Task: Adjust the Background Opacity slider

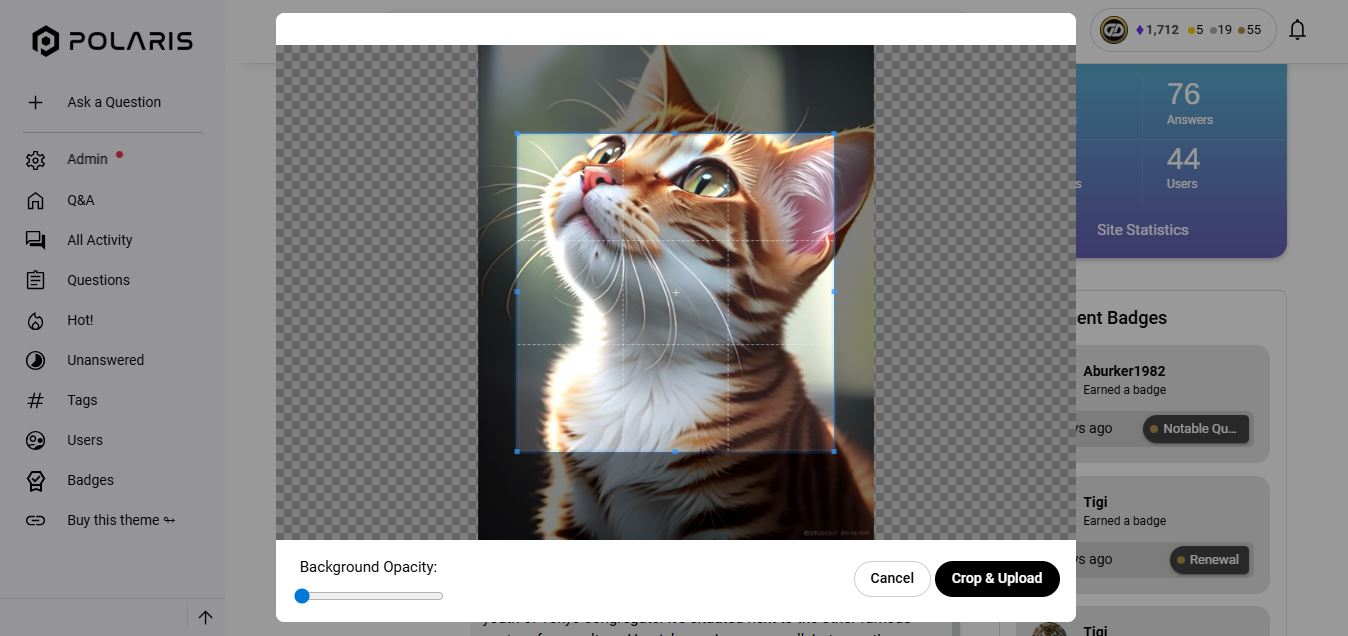Action: click(x=370, y=596)
